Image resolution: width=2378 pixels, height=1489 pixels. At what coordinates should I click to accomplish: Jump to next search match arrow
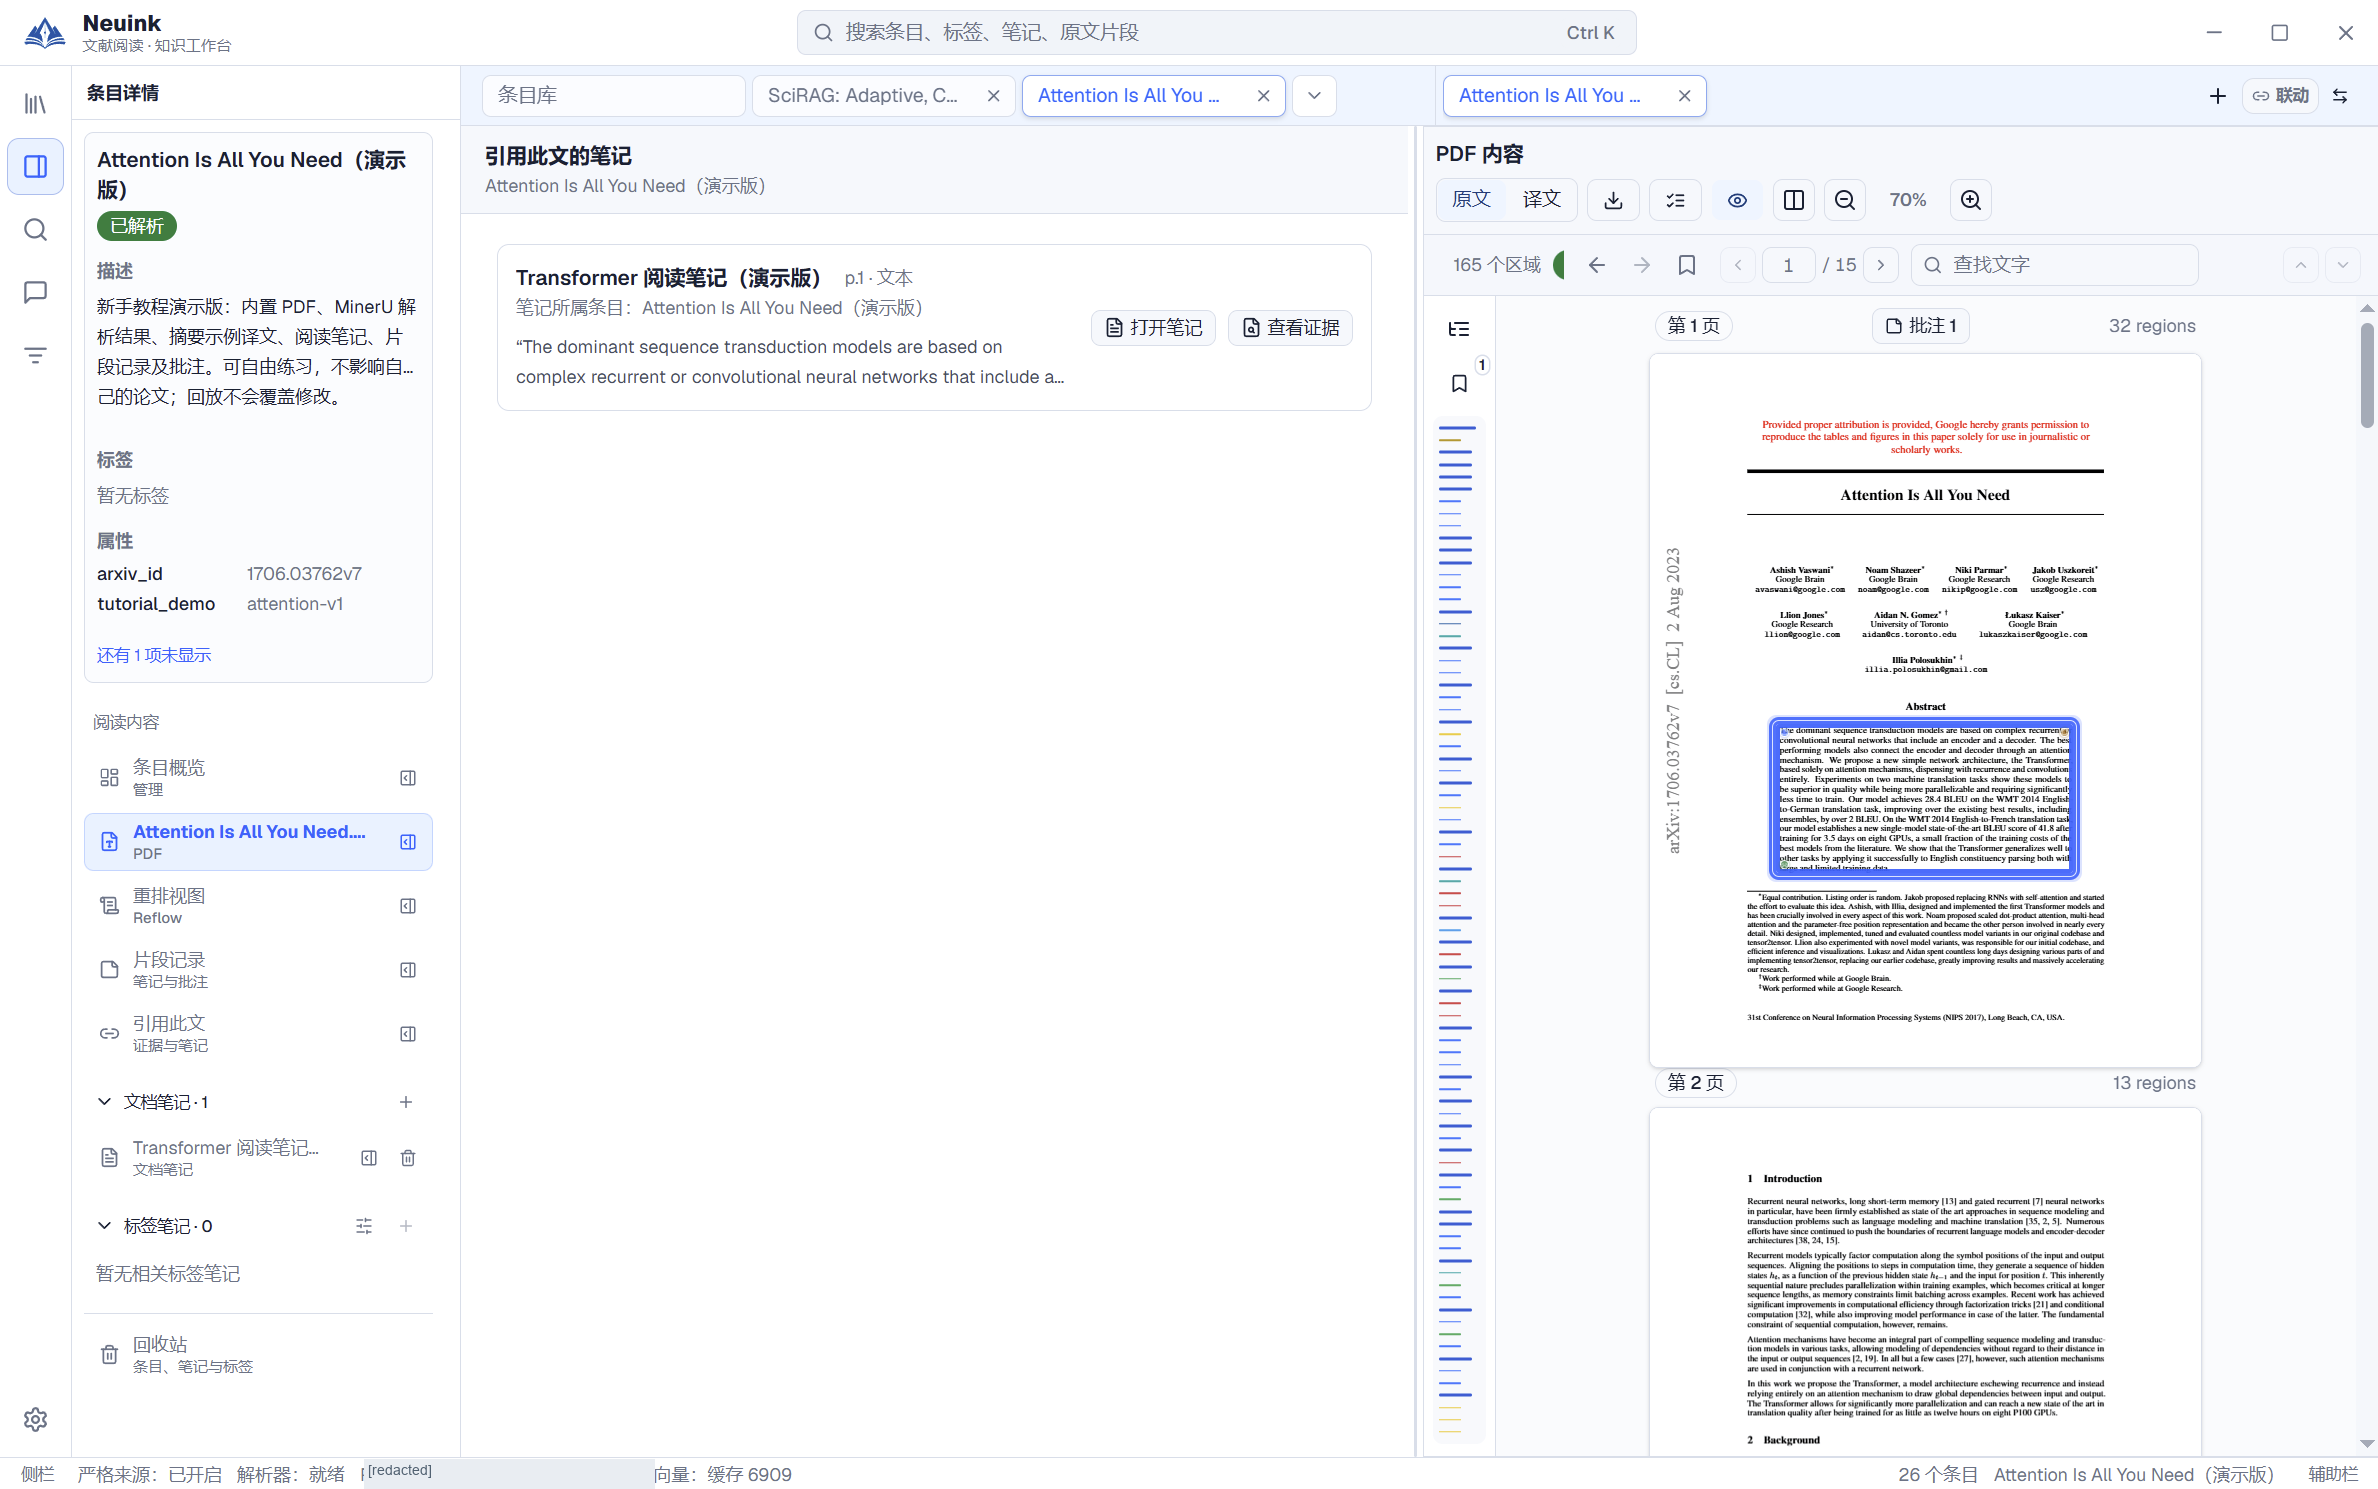point(2343,265)
